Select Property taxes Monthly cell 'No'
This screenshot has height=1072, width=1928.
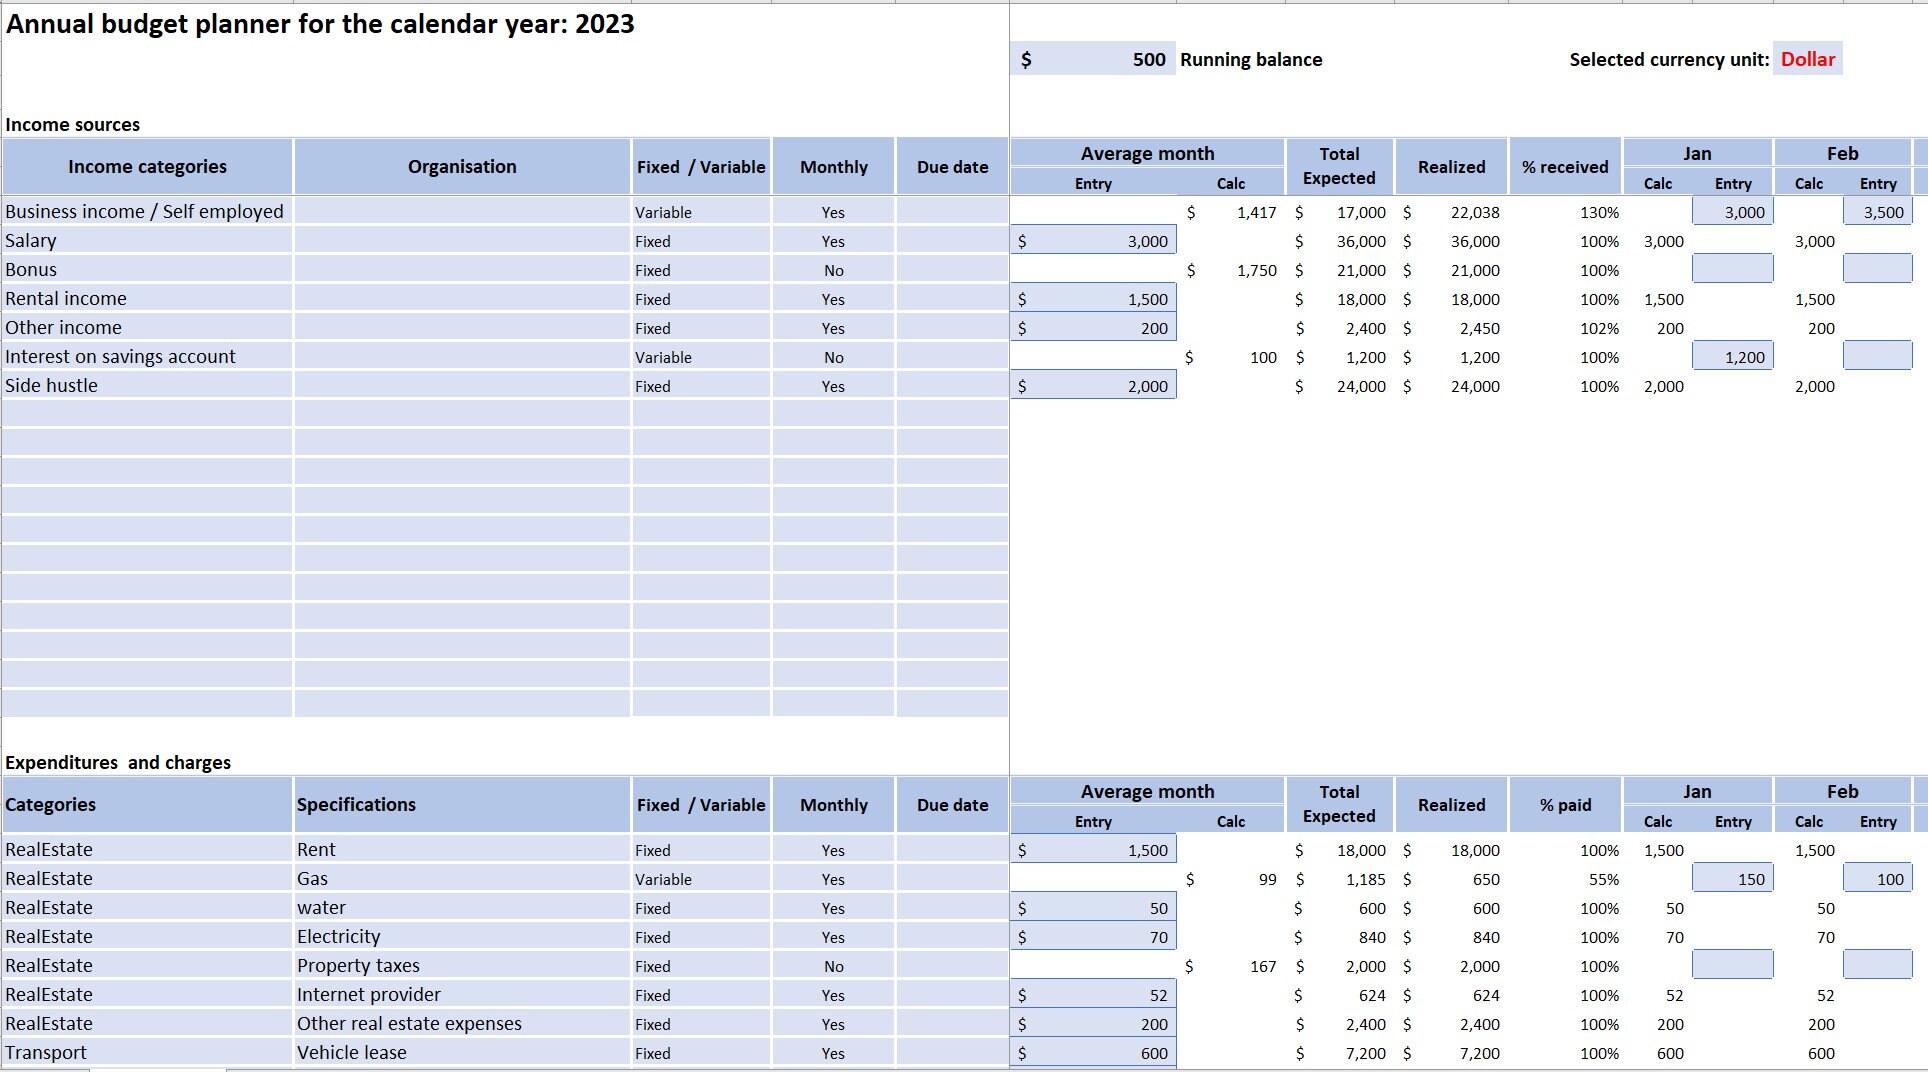834,966
